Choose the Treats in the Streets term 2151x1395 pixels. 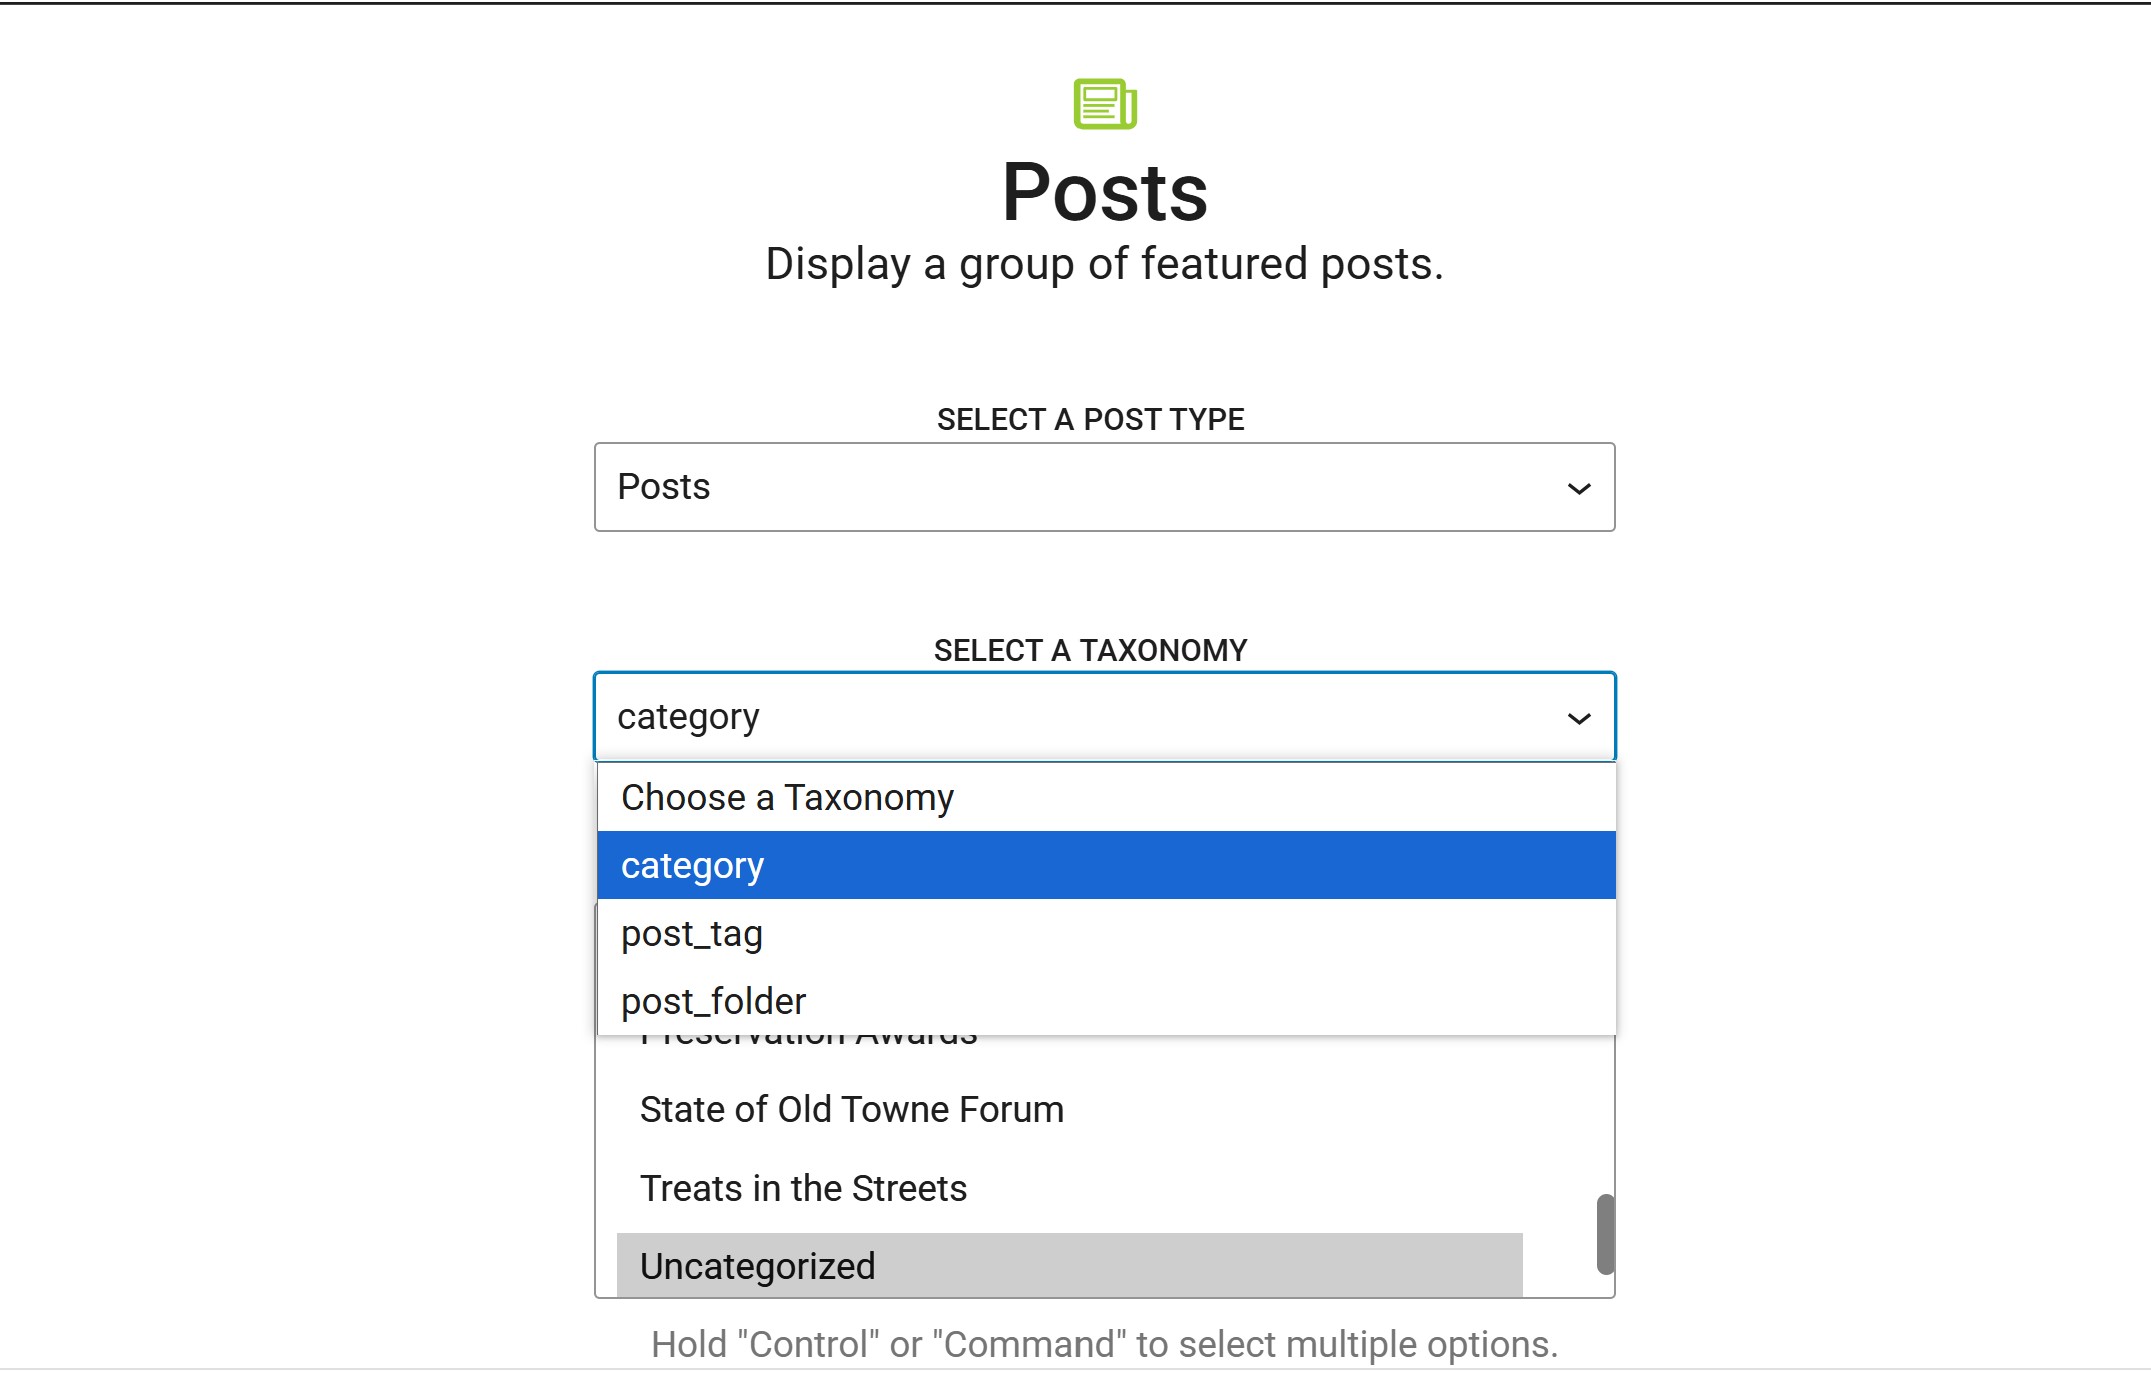[x=803, y=1189]
